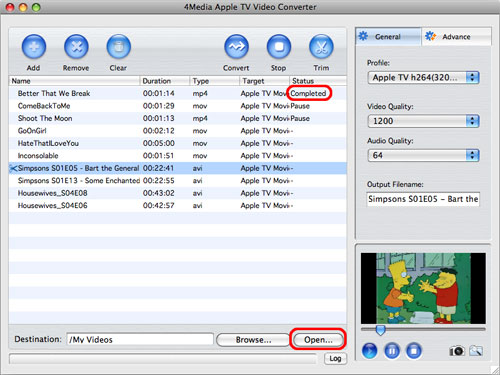Click the Simpsons preview video thumbnail

(423, 288)
